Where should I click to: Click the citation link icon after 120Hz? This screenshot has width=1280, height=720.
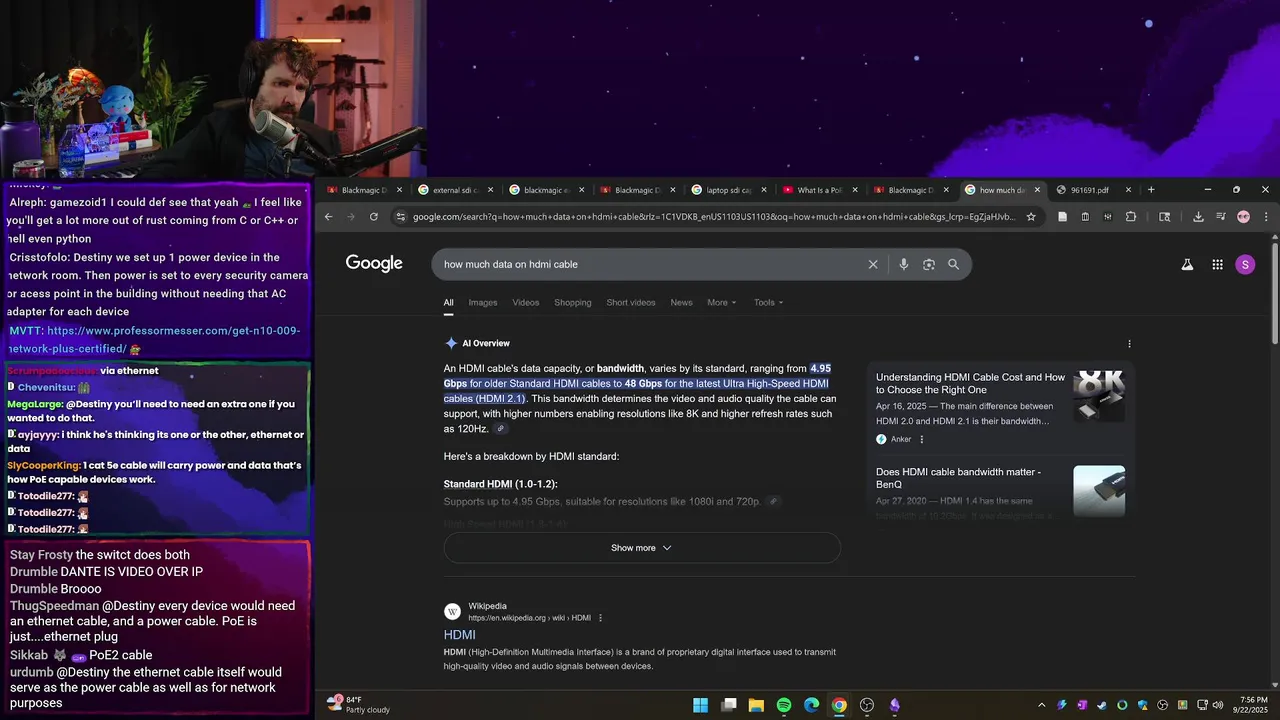pos(501,429)
